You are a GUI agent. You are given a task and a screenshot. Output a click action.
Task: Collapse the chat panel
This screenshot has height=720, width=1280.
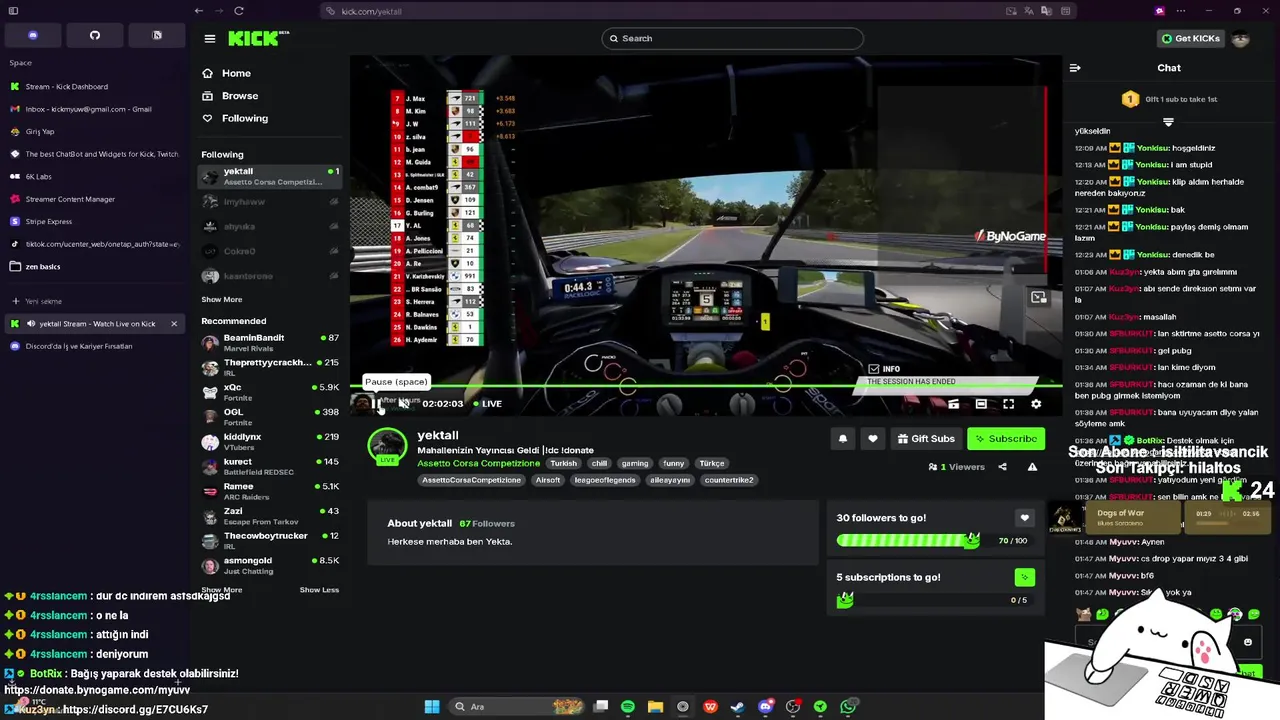(x=1075, y=68)
